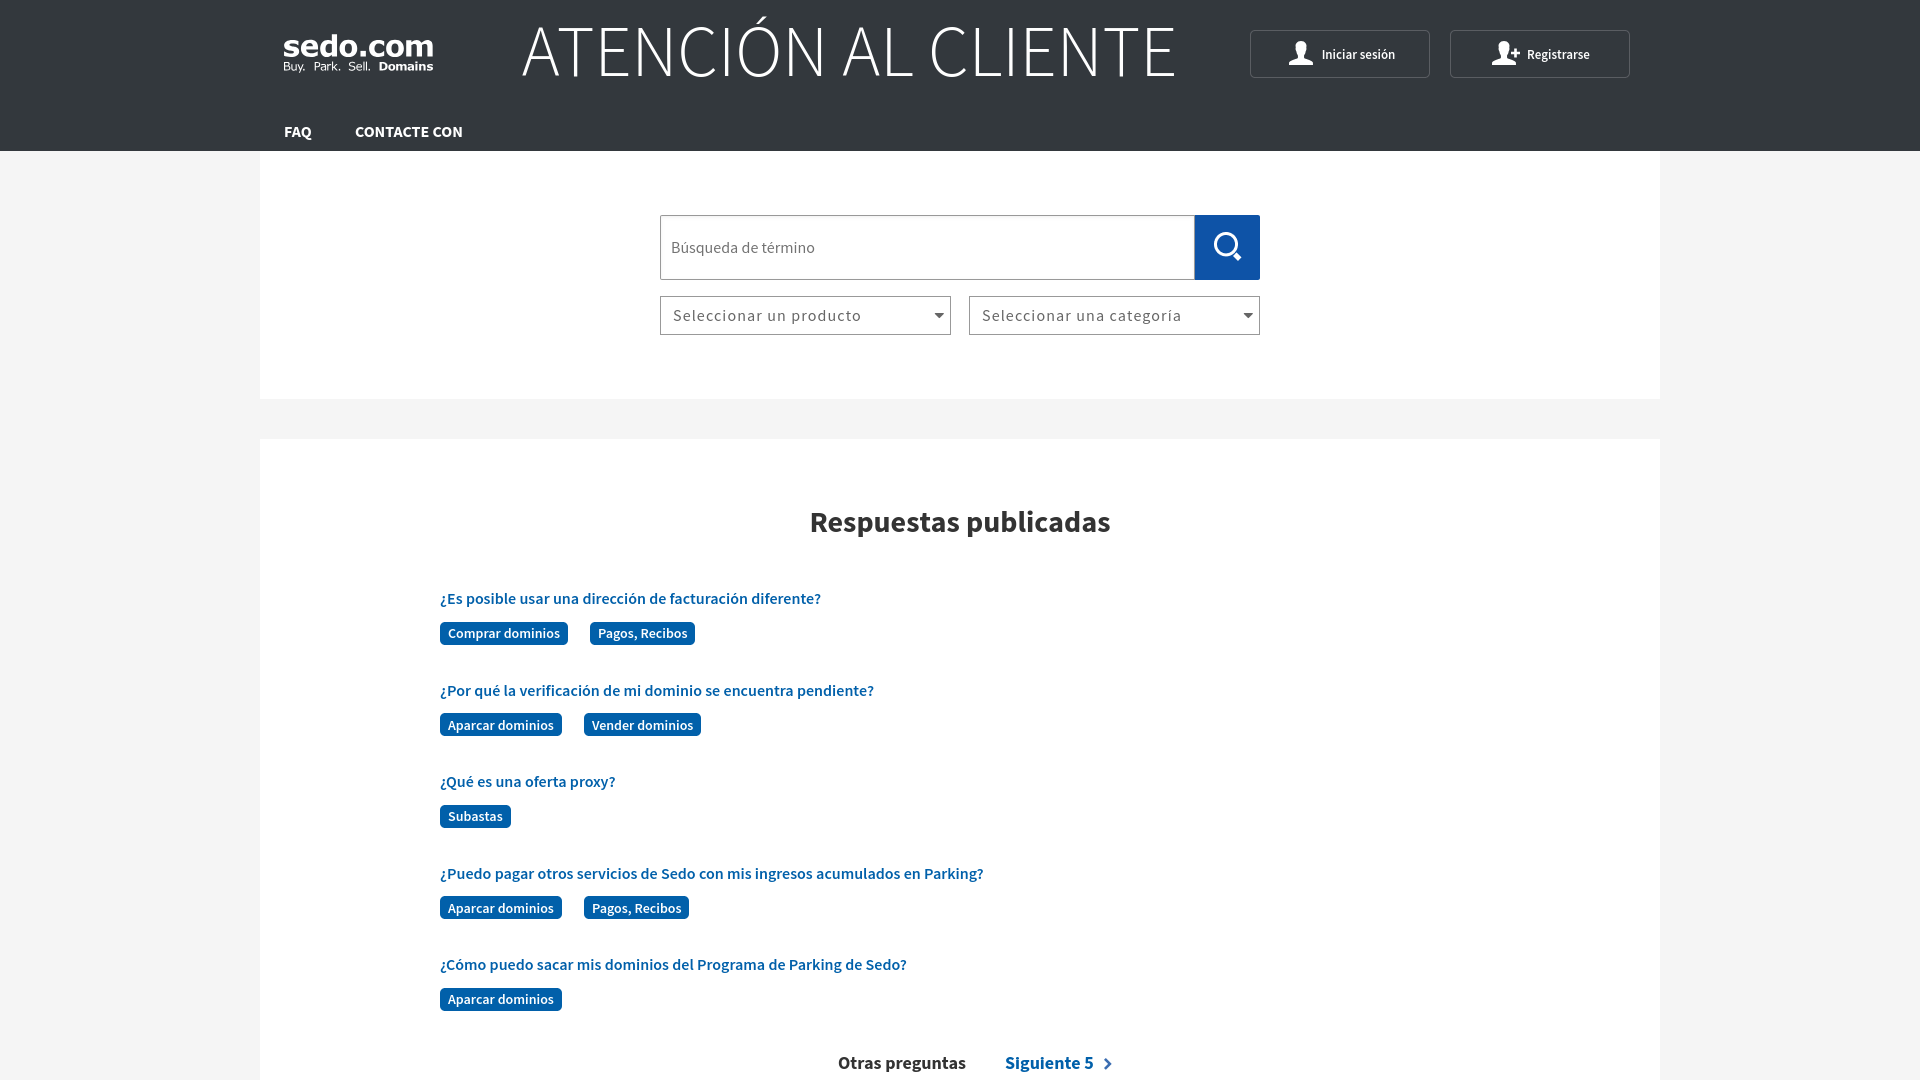The image size is (1920, 1080).
Task: Open question about paying with Parking income
Action: (712, 873)
